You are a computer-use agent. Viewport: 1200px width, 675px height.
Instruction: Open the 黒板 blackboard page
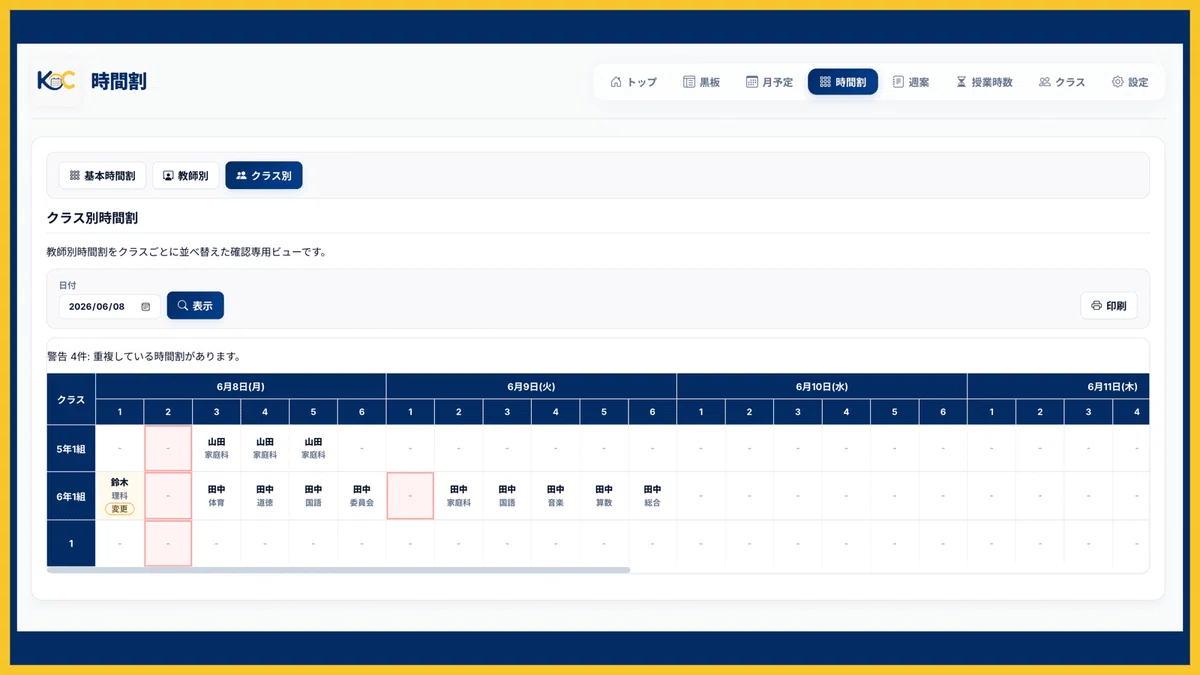click(701, 82)
